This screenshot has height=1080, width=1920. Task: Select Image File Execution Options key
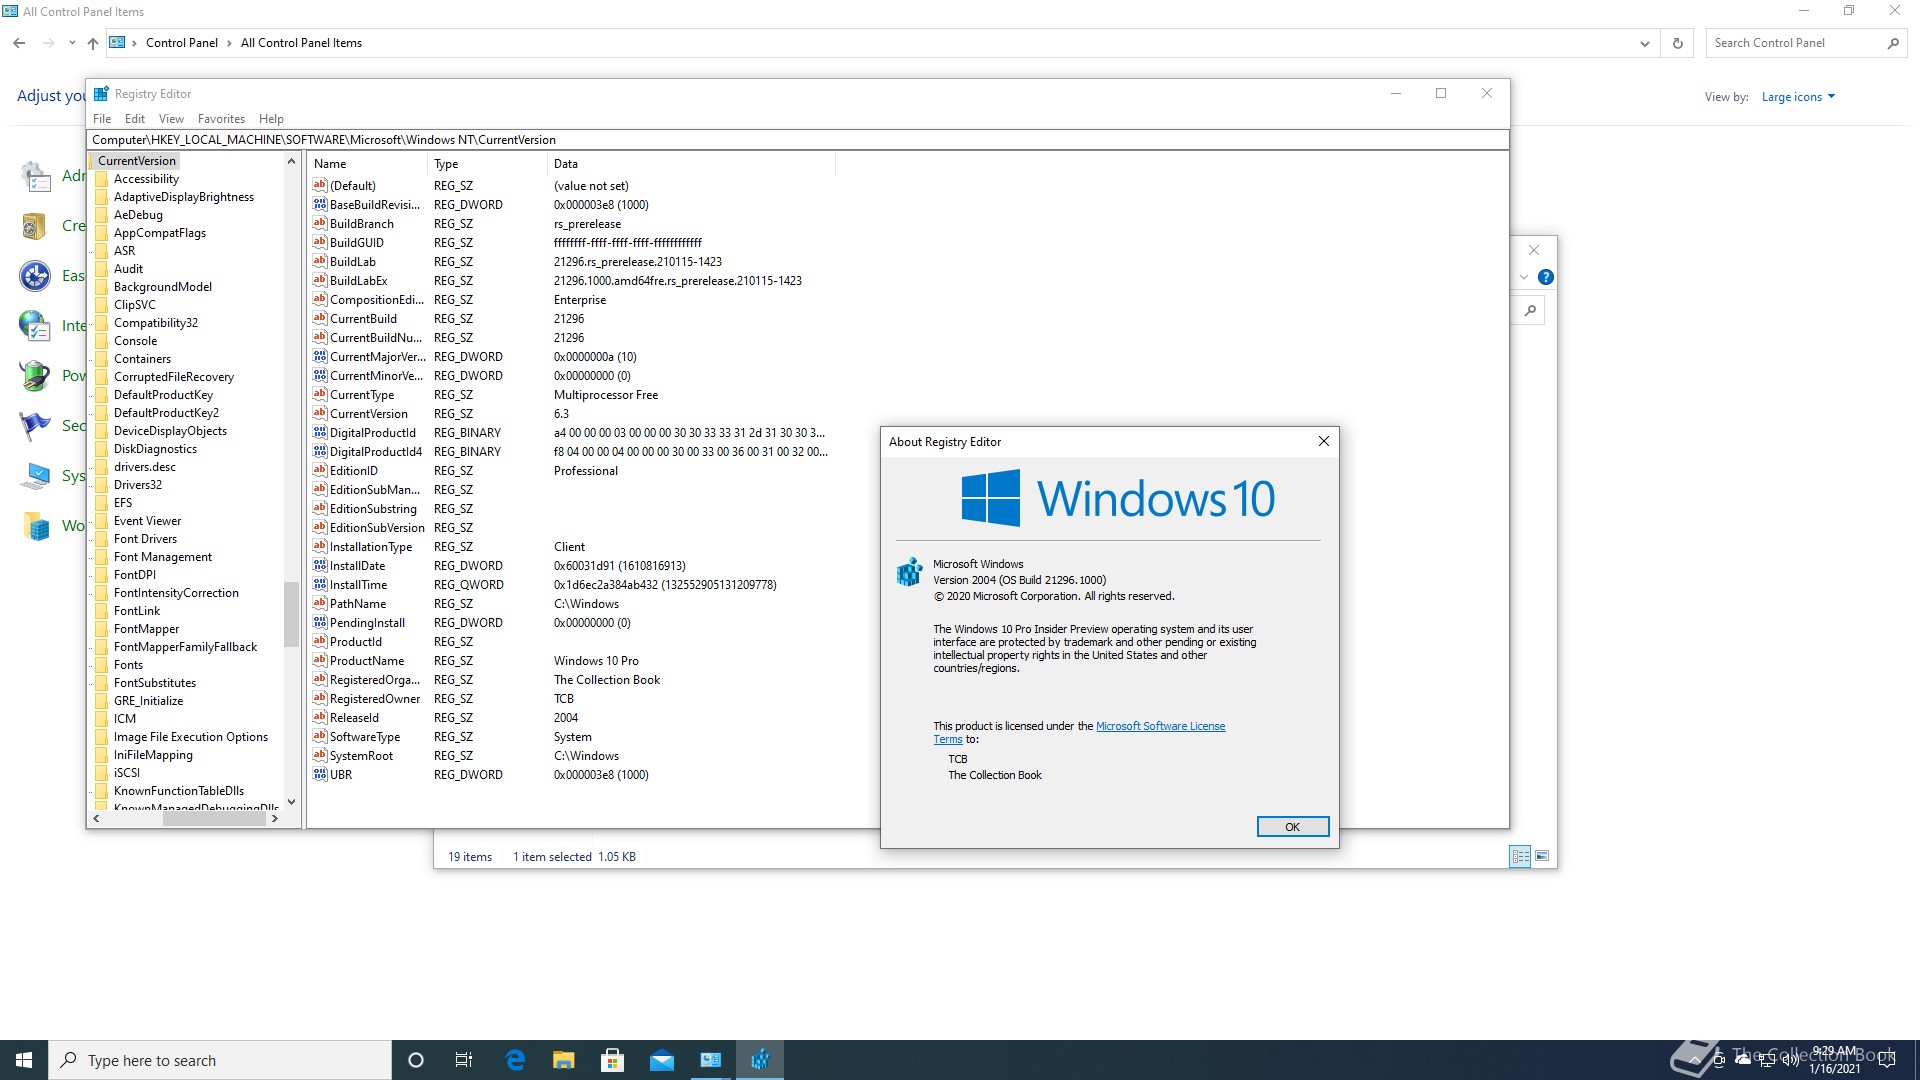click(191, 737)
